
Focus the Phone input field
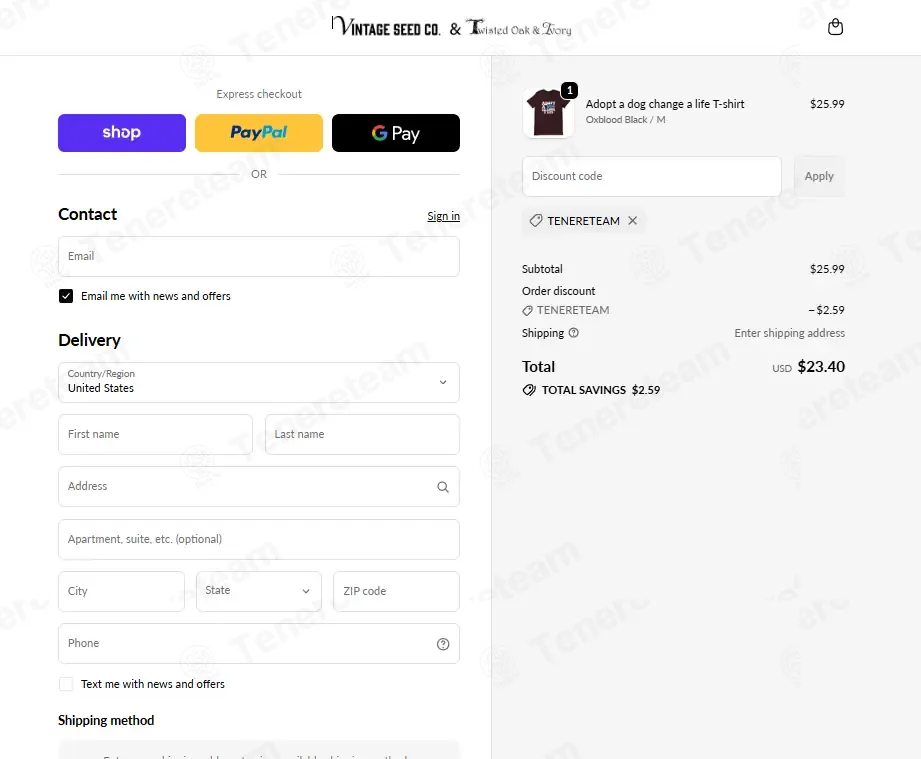coord(258,643)
